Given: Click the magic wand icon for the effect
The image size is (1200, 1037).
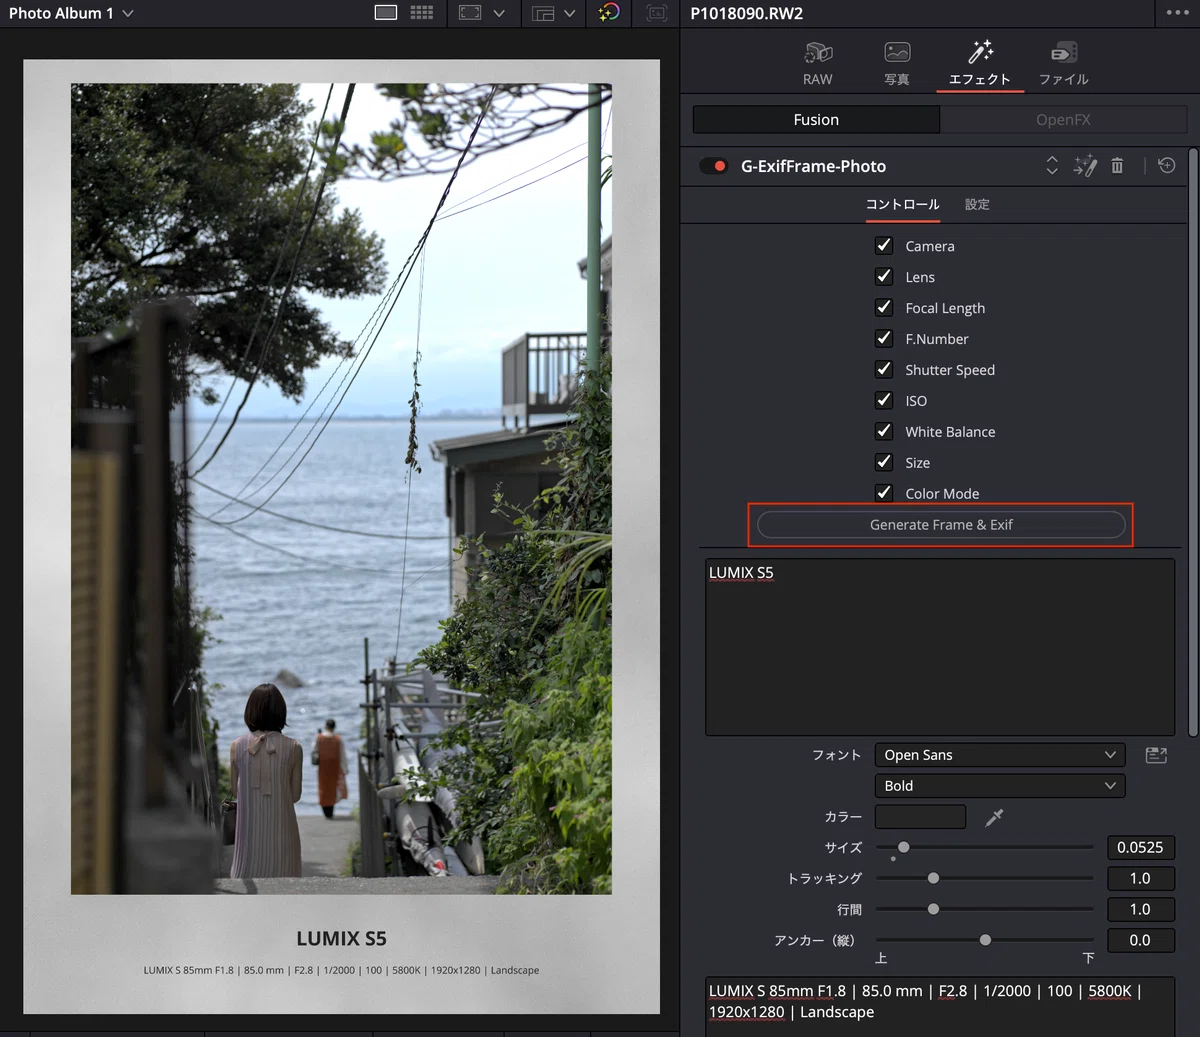Looking at the screenshot, I should tap(1085, 166).
